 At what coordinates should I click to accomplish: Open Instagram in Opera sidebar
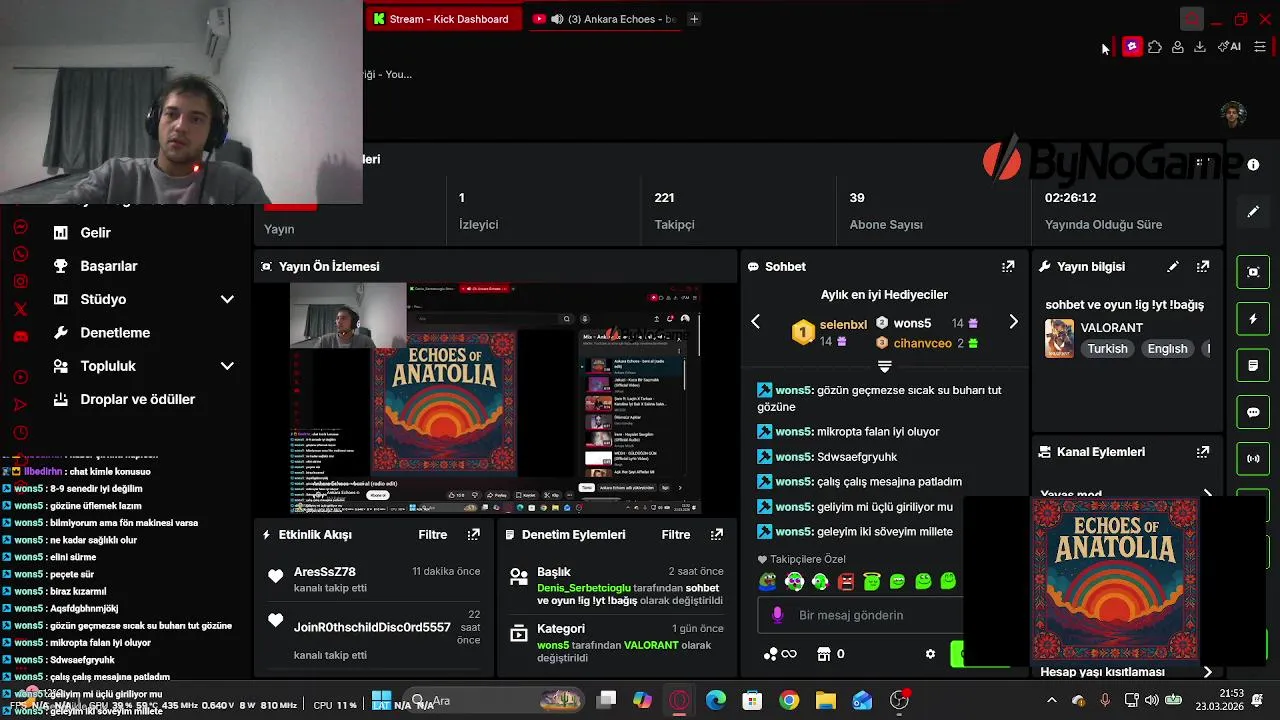[x=20, y=282]
